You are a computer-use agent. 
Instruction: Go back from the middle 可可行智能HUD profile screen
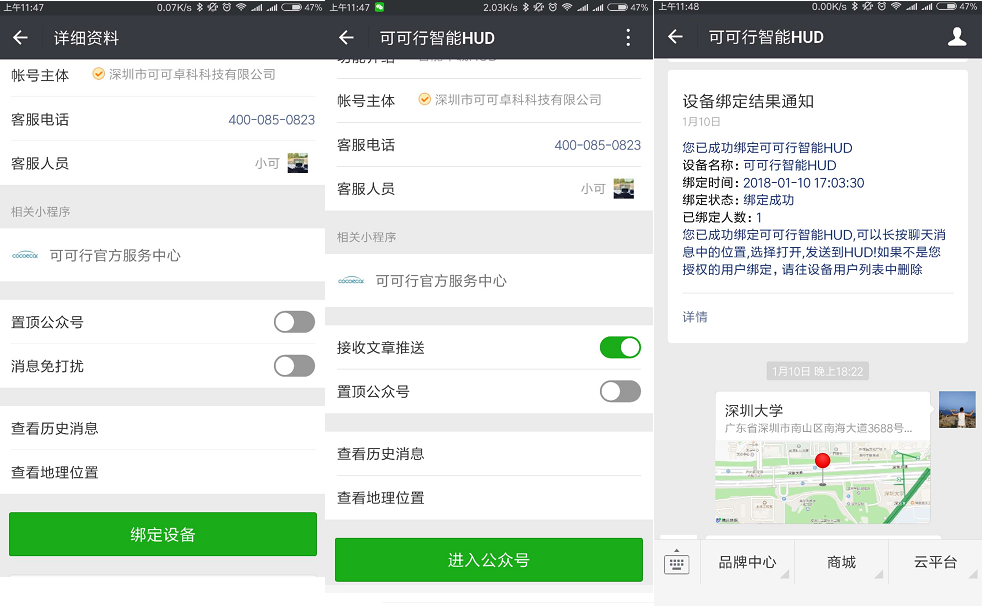(346, 38)
